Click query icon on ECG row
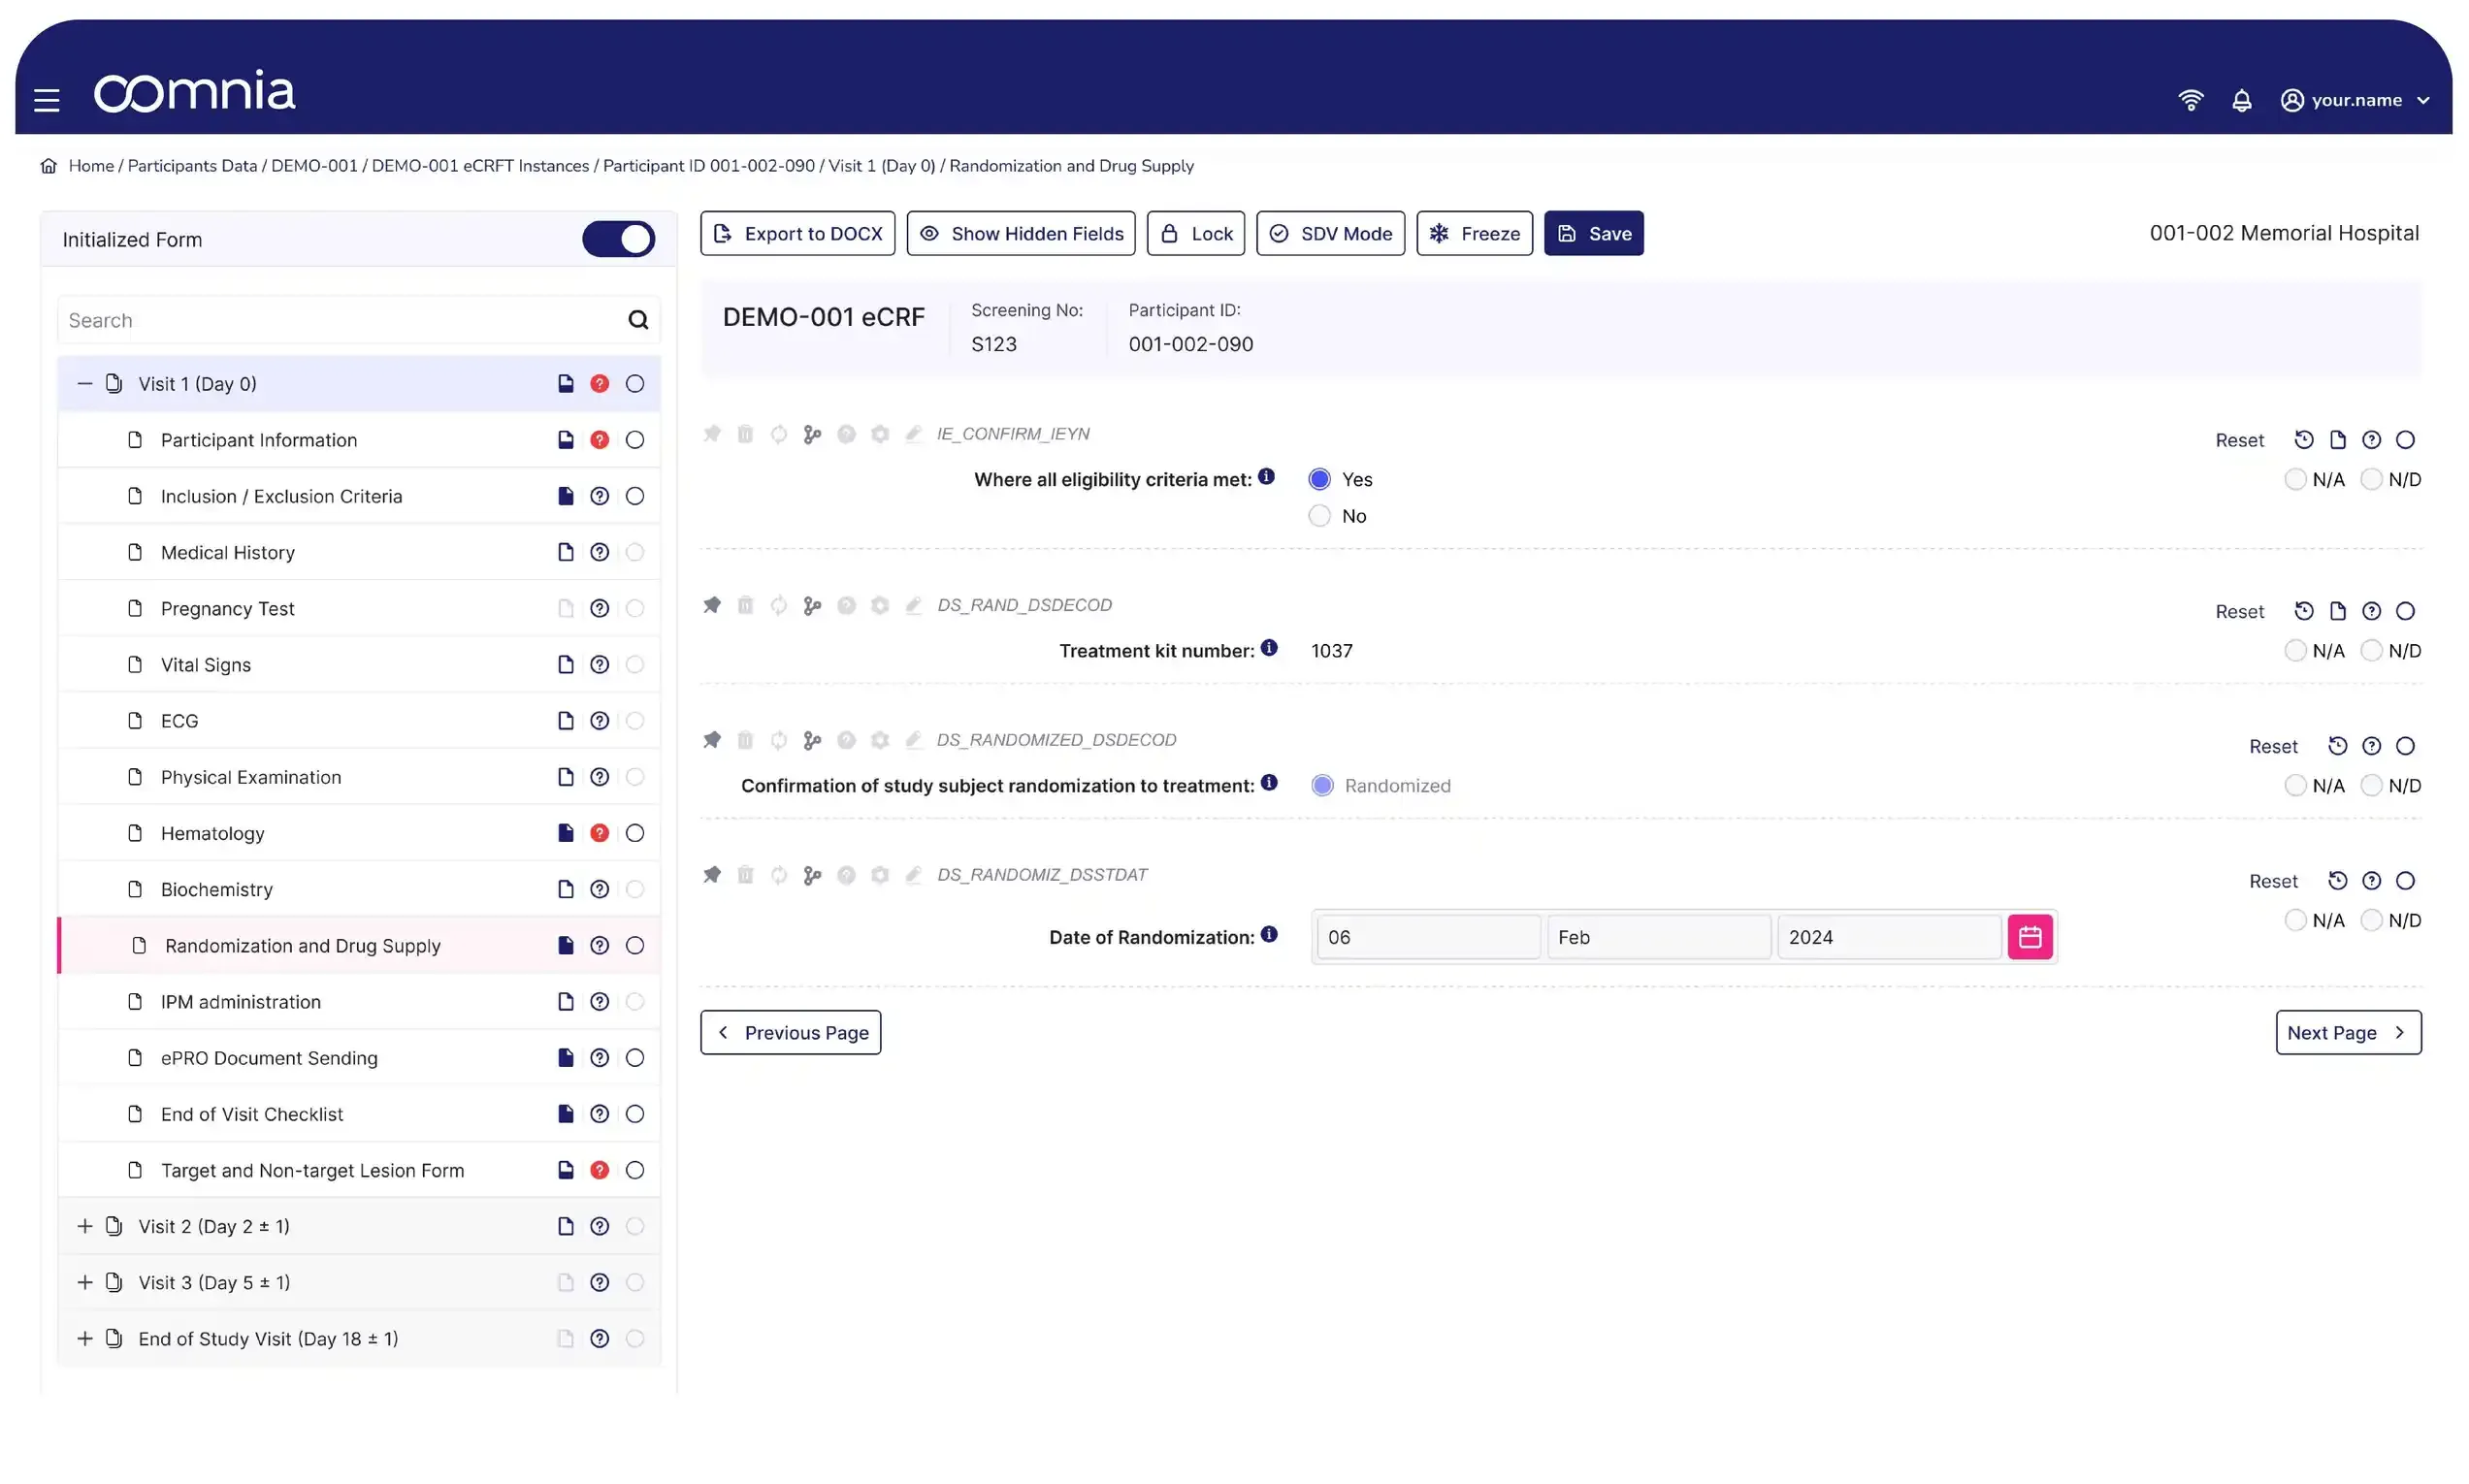2469x1484 pixels. pyautogui.click(x=599, y=721)
